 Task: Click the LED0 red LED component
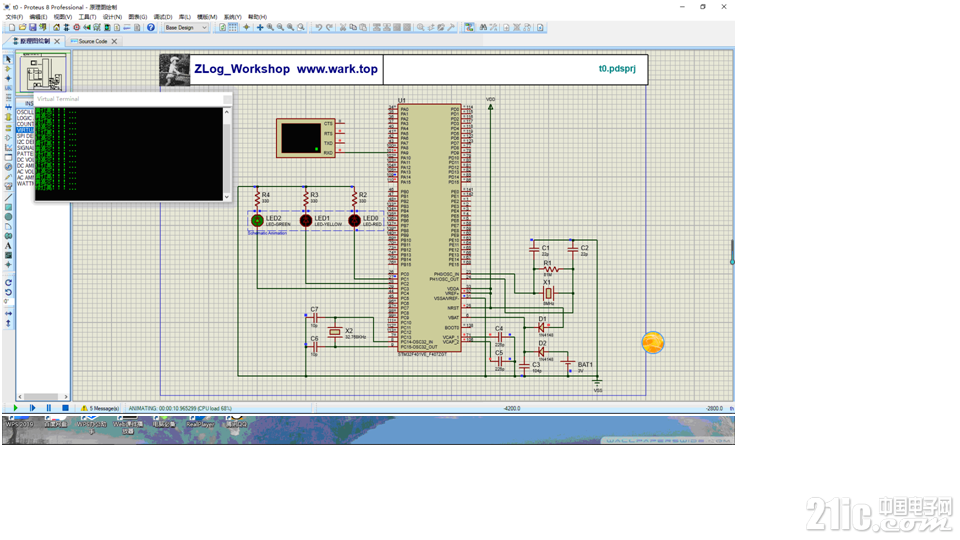pos(354,220)
